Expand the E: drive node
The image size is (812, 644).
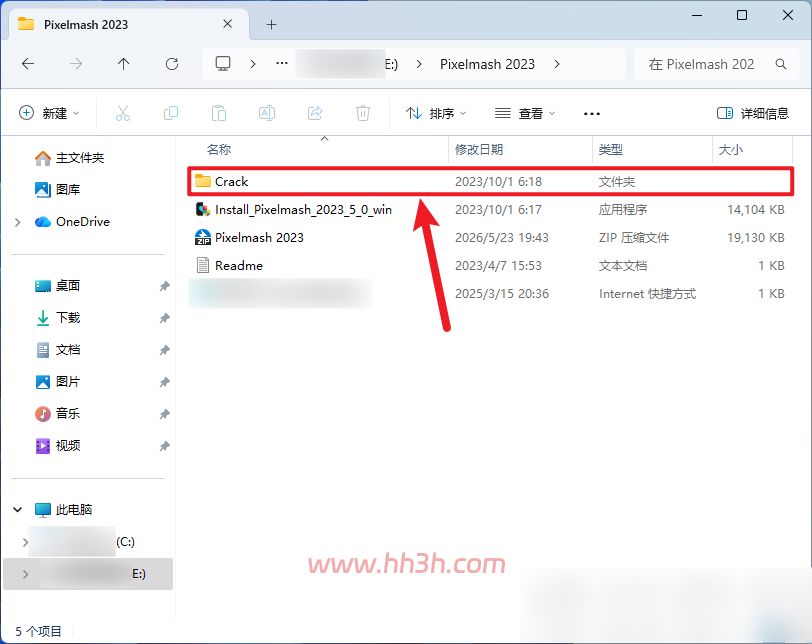coord(25,574)
